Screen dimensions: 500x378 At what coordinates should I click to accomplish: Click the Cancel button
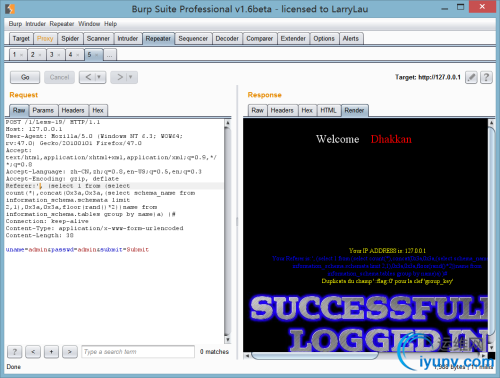click(59, 77)
